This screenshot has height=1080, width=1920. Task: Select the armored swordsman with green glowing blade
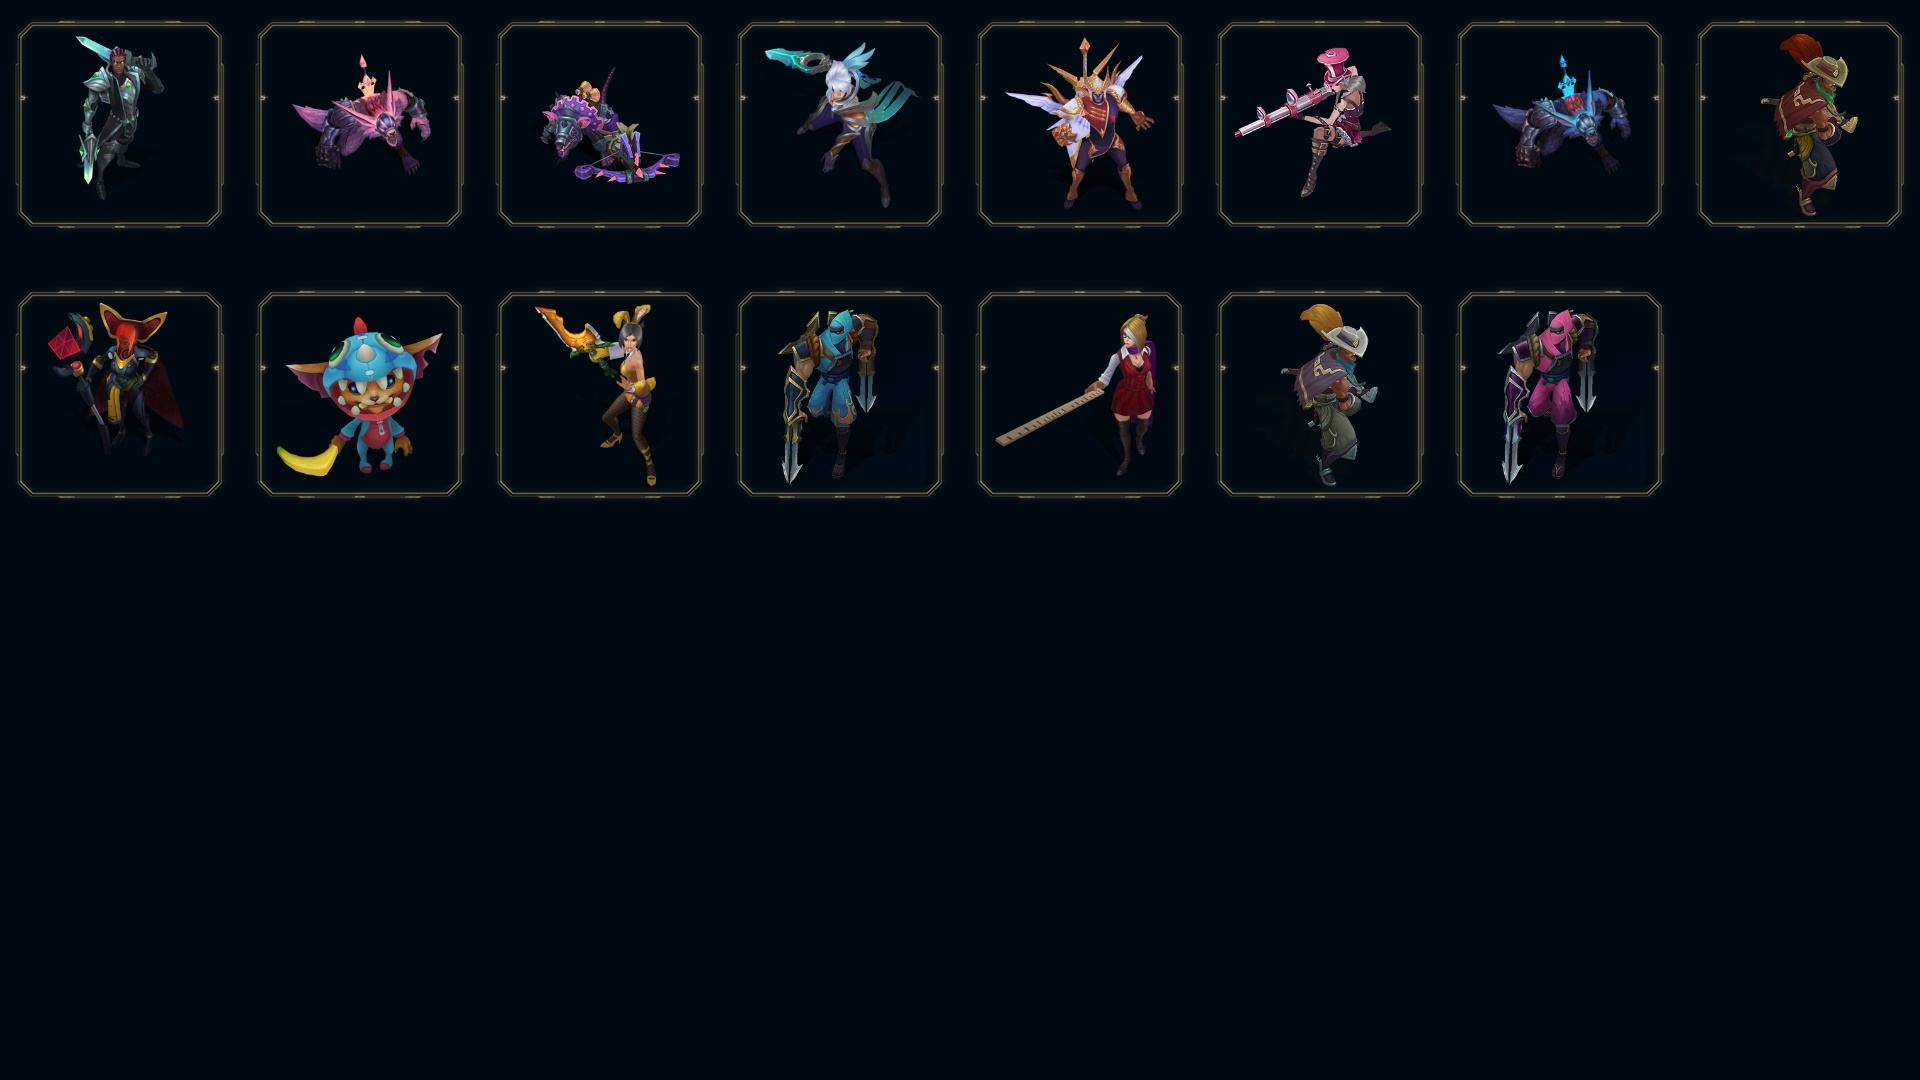[x=120, y=125]
